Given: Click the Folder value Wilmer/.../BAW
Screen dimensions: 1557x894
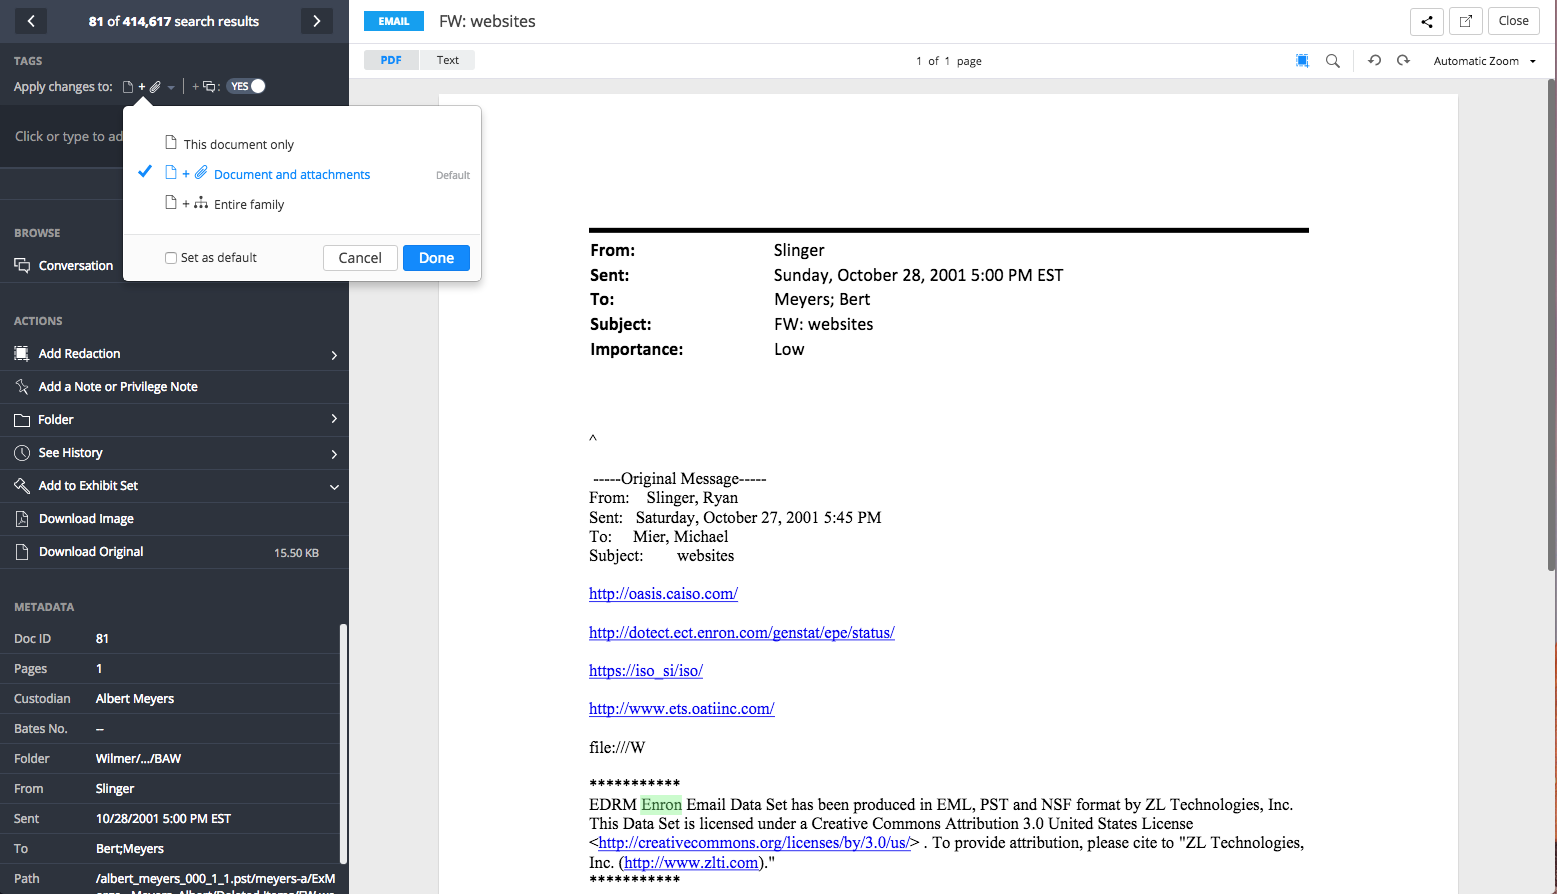Looking at the screenshot, I should pyautogui.click(x=138, y=759).
